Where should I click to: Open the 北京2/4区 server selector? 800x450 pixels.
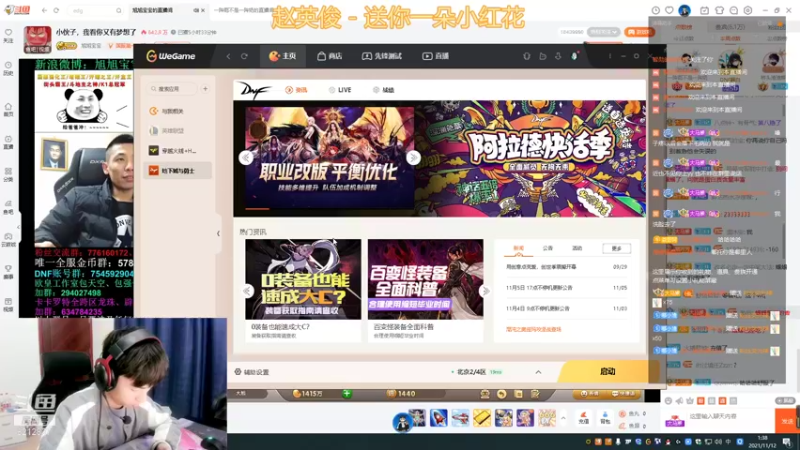coord(477,372)
